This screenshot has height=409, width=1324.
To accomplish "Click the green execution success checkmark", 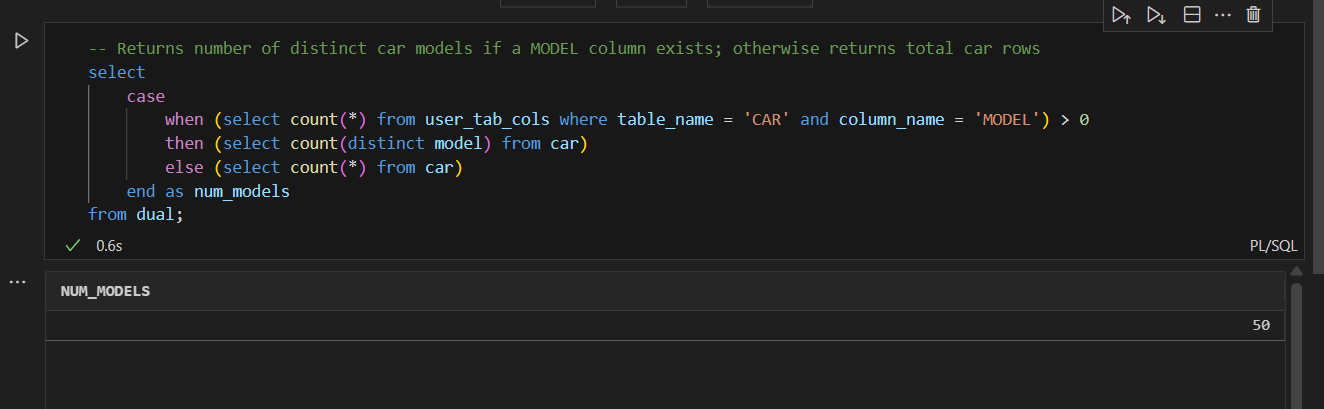I will tap(72, 245).
